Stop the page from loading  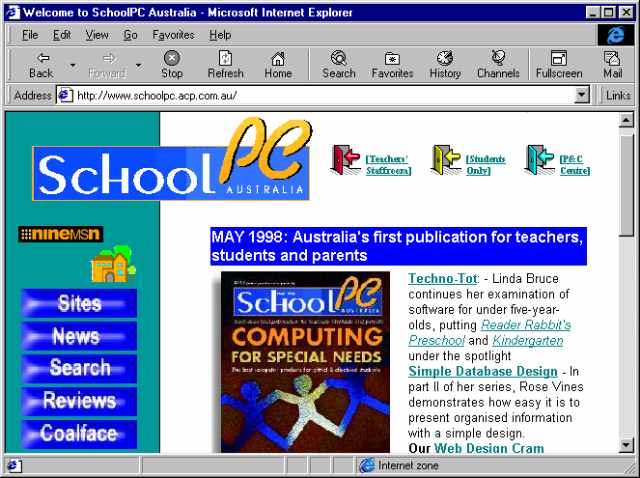[x=172, y=65]
